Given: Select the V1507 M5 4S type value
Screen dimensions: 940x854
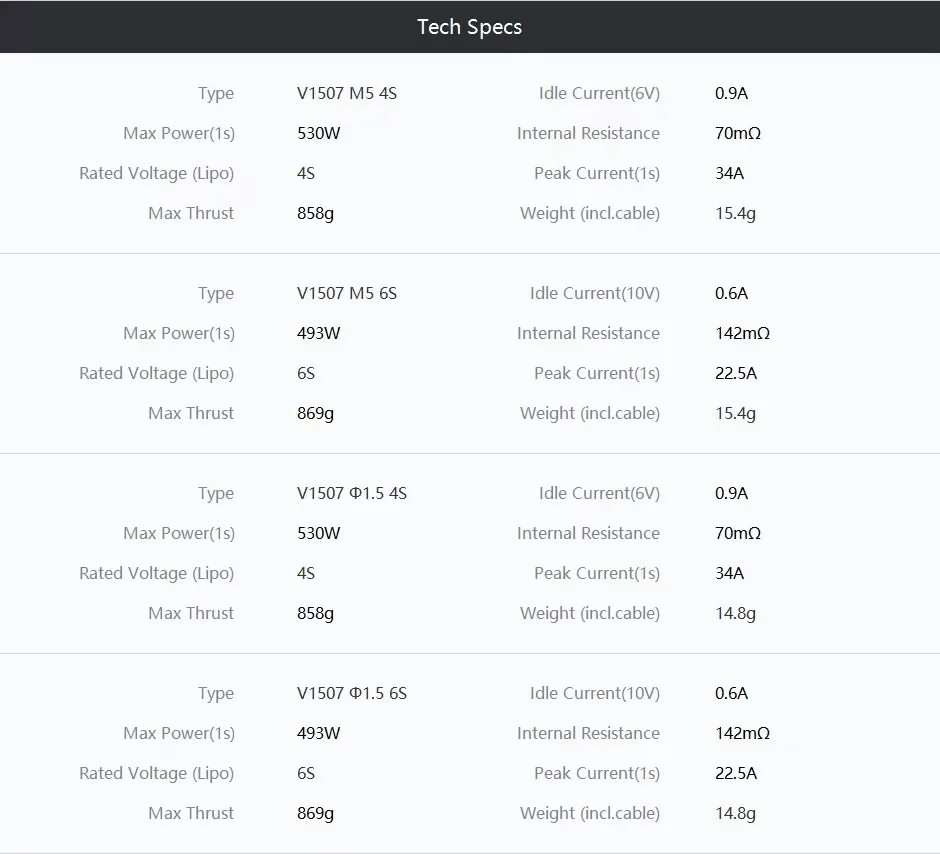Looking at the screenshot, I should pyautogui.click(x=347, y=93).
